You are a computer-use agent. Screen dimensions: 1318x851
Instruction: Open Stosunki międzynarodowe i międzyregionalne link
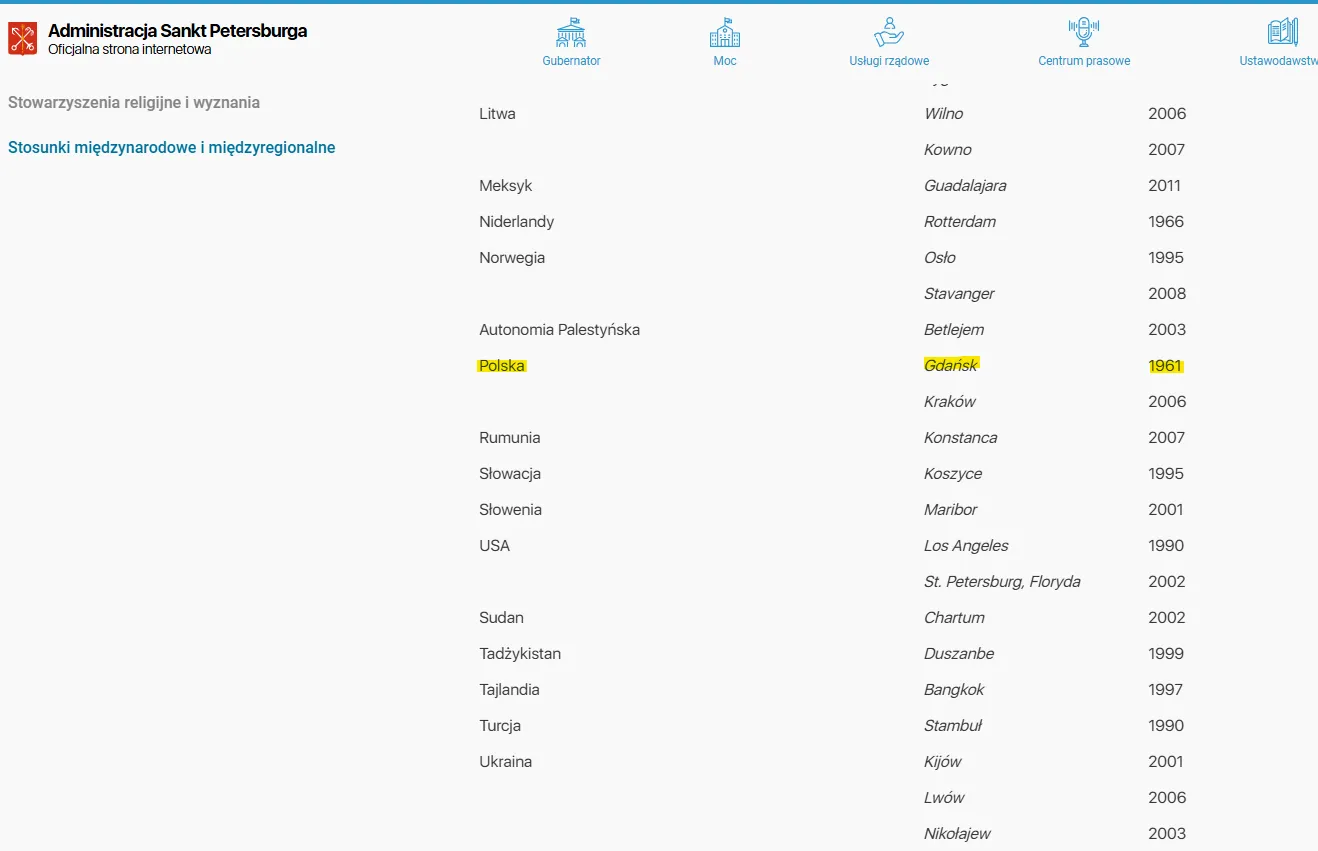pyautogui.click(x=172, y=147)
